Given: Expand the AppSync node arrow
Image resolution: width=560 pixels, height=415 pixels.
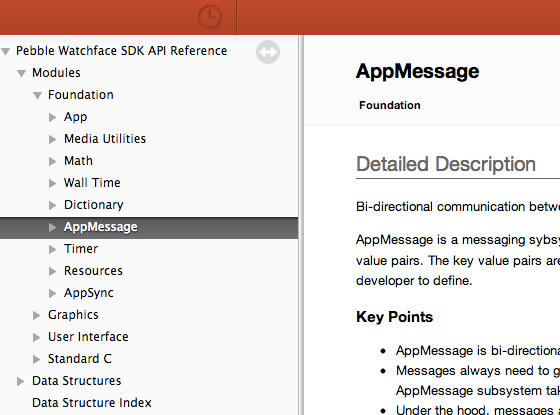Looking at the screenshot, I should (52, 293).
